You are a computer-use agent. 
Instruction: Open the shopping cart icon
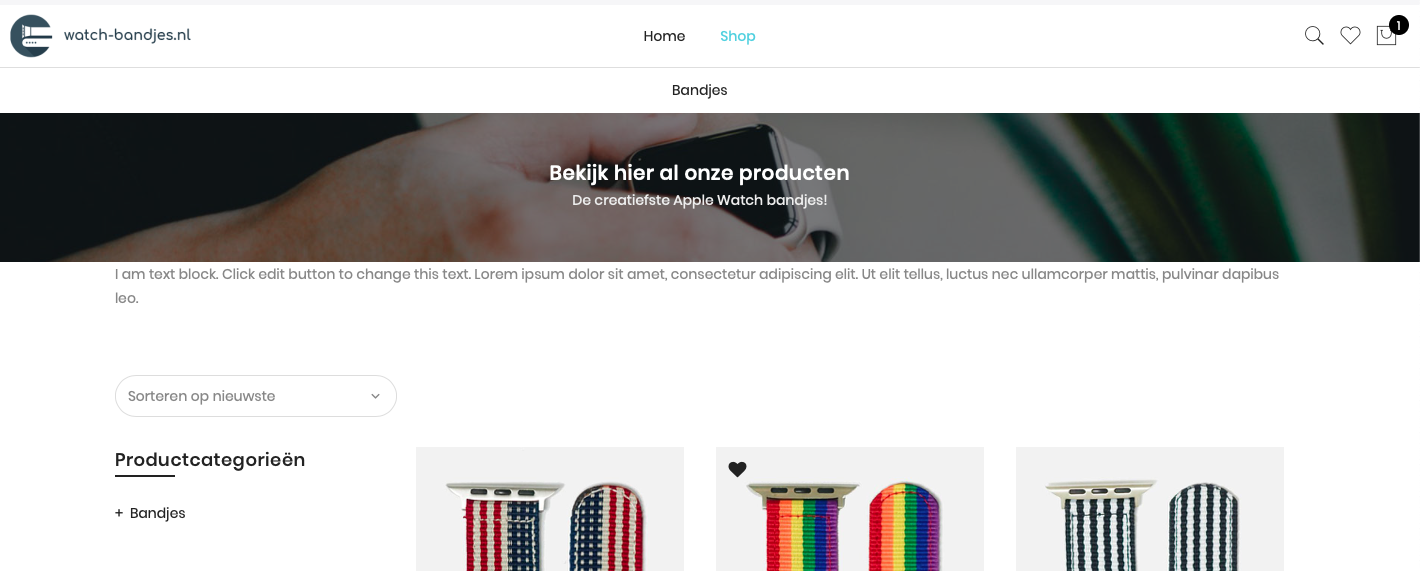(x=1386, y=36)
